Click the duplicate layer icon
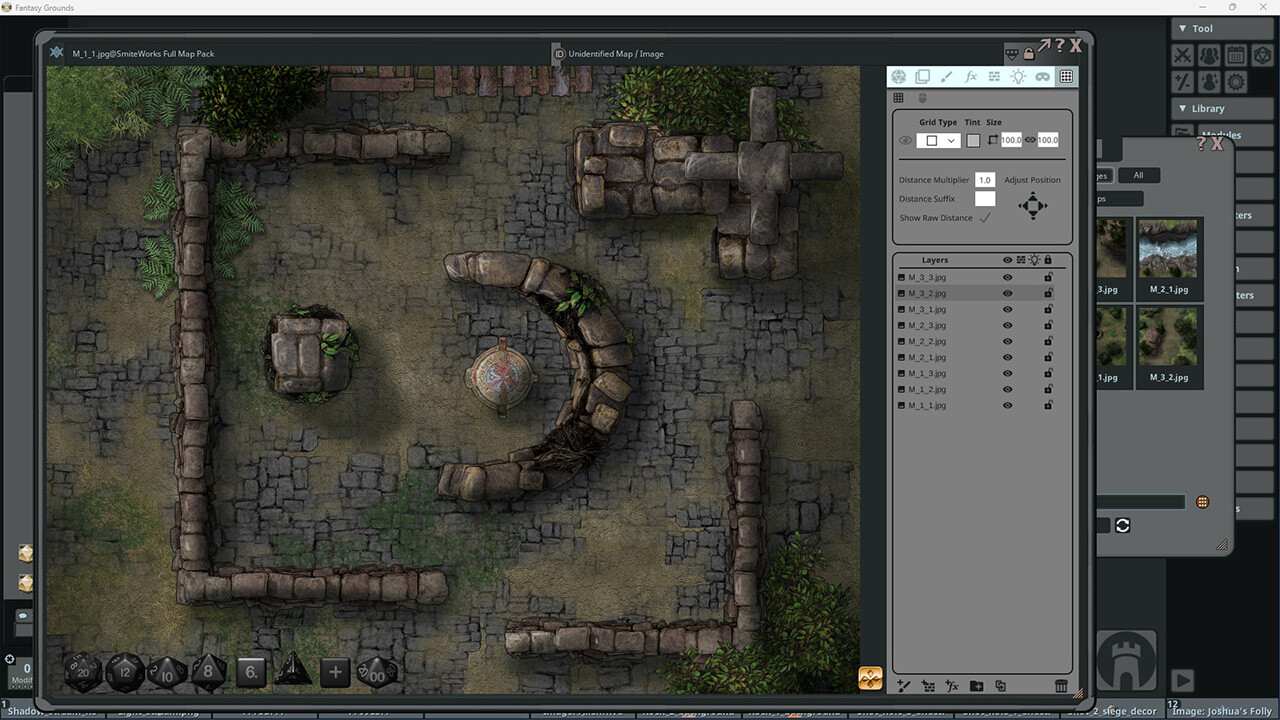1280x720 pixels. (1001, 686)
